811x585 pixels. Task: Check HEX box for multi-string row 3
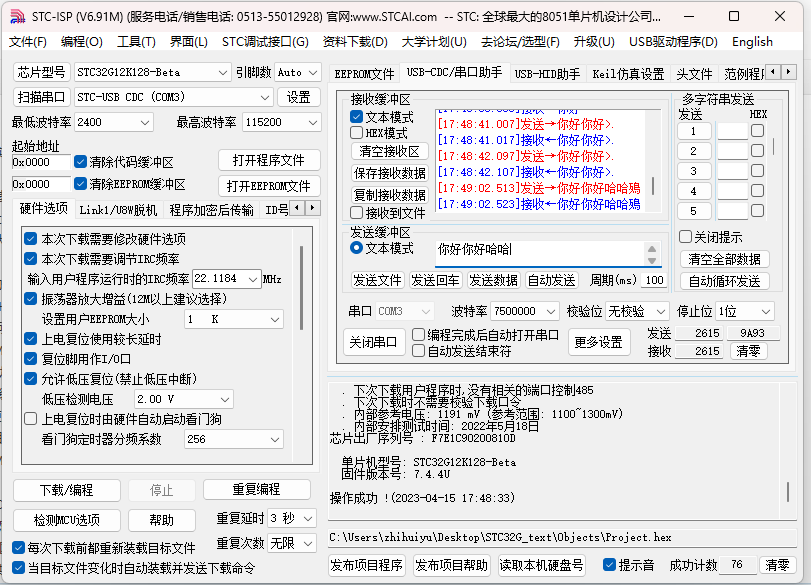[x=757, y=171]
